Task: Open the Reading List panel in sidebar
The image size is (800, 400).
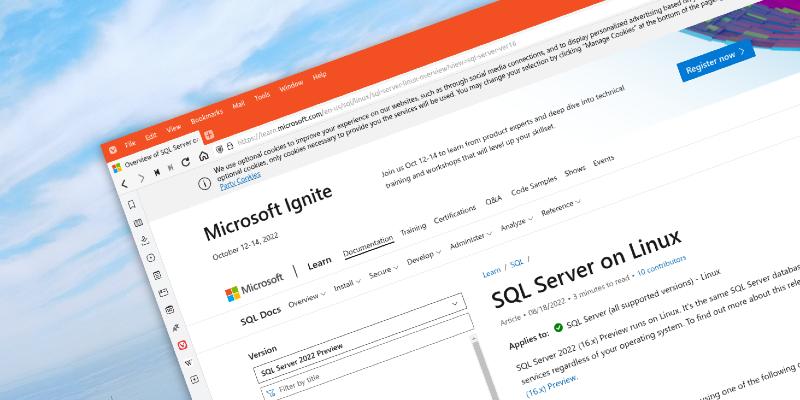Action: pyautogui.click(x=138, y=223)
